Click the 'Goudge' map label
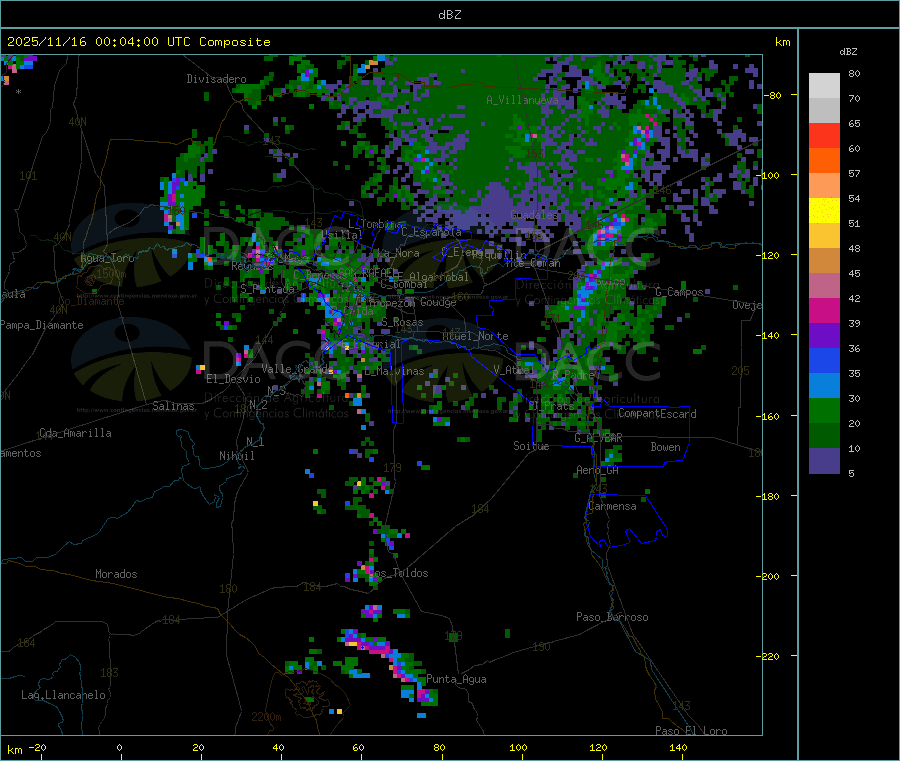 438,302
